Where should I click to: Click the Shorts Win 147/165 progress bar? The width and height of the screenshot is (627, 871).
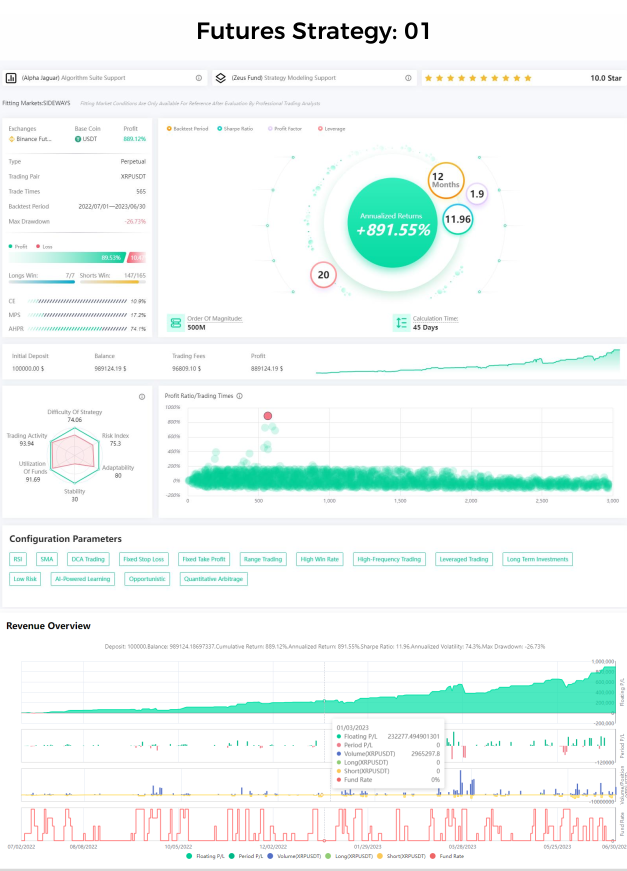pyautogui.click(x=113, y=282)
